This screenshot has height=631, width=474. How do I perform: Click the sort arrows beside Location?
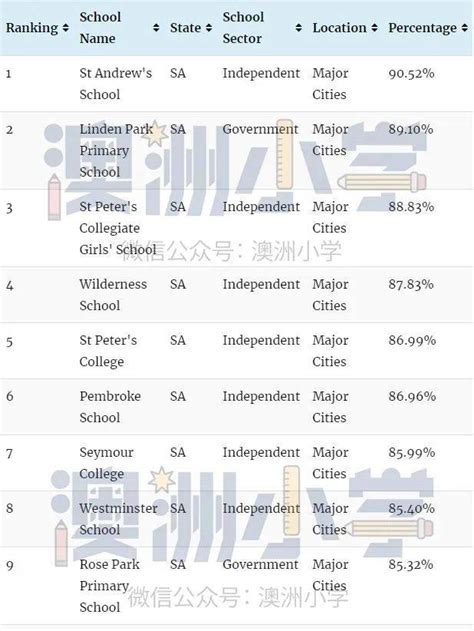[374, 28]
